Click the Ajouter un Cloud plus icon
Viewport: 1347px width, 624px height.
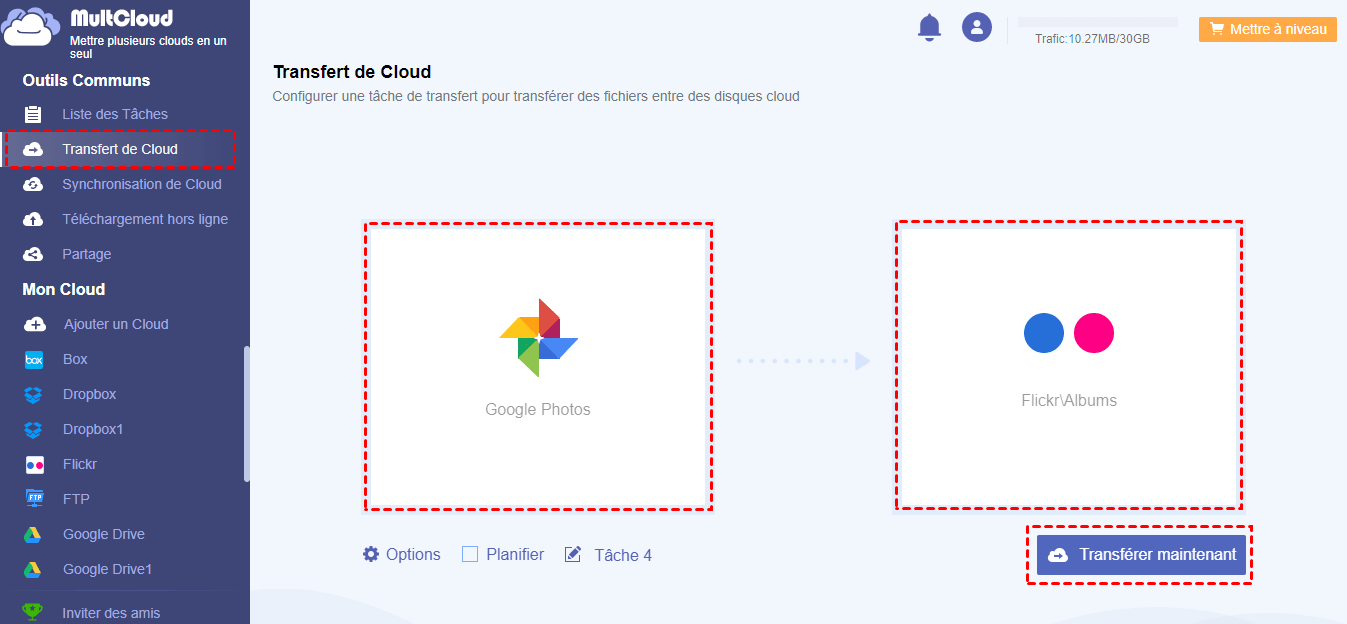click(x=34, y=324)
